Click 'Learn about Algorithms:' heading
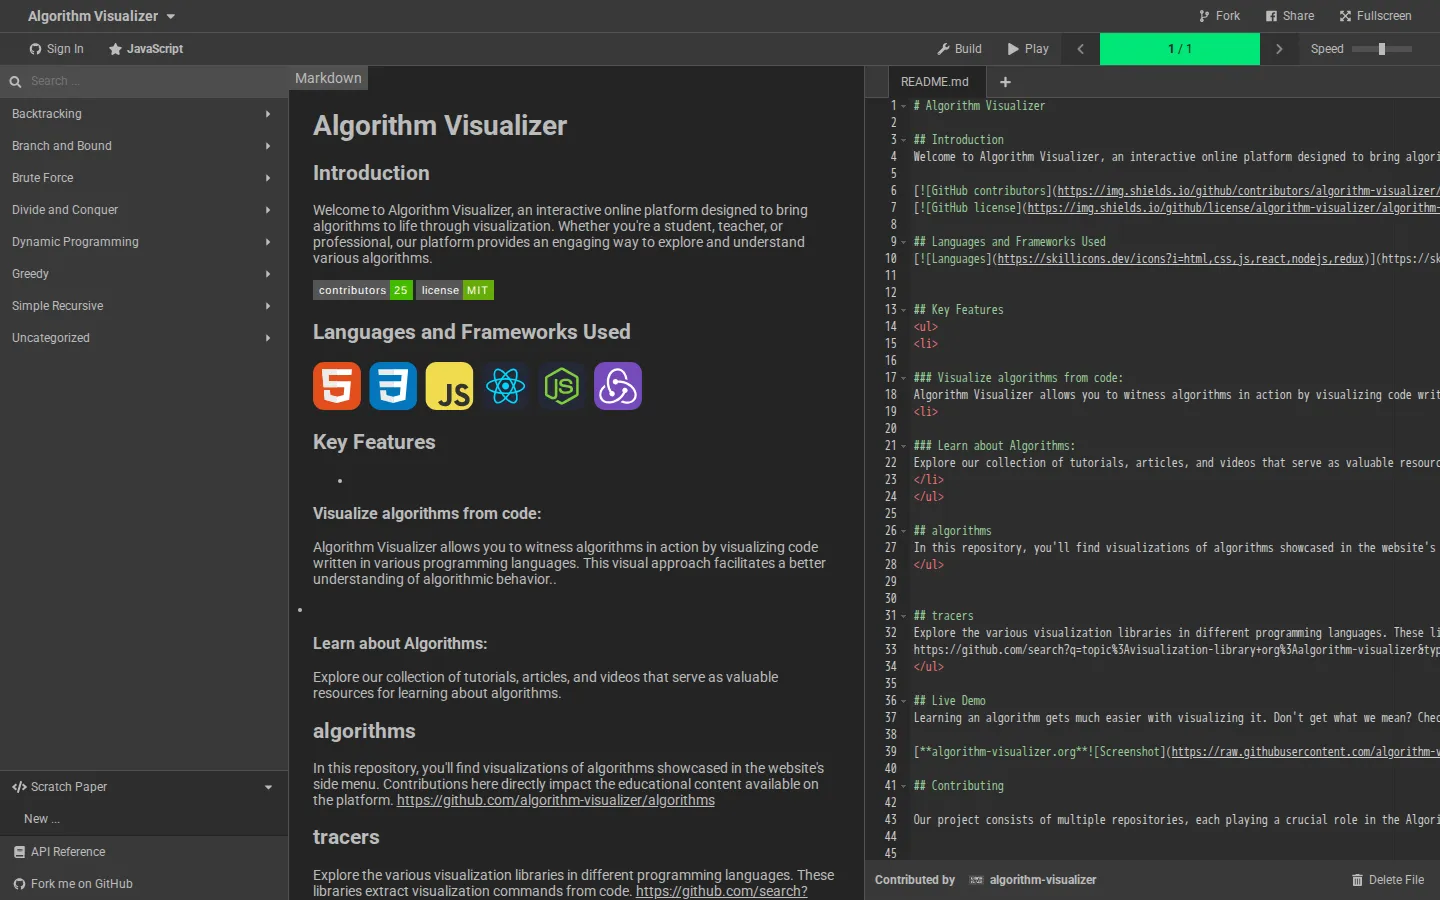 pyautogui.click(x=400, y=644)
